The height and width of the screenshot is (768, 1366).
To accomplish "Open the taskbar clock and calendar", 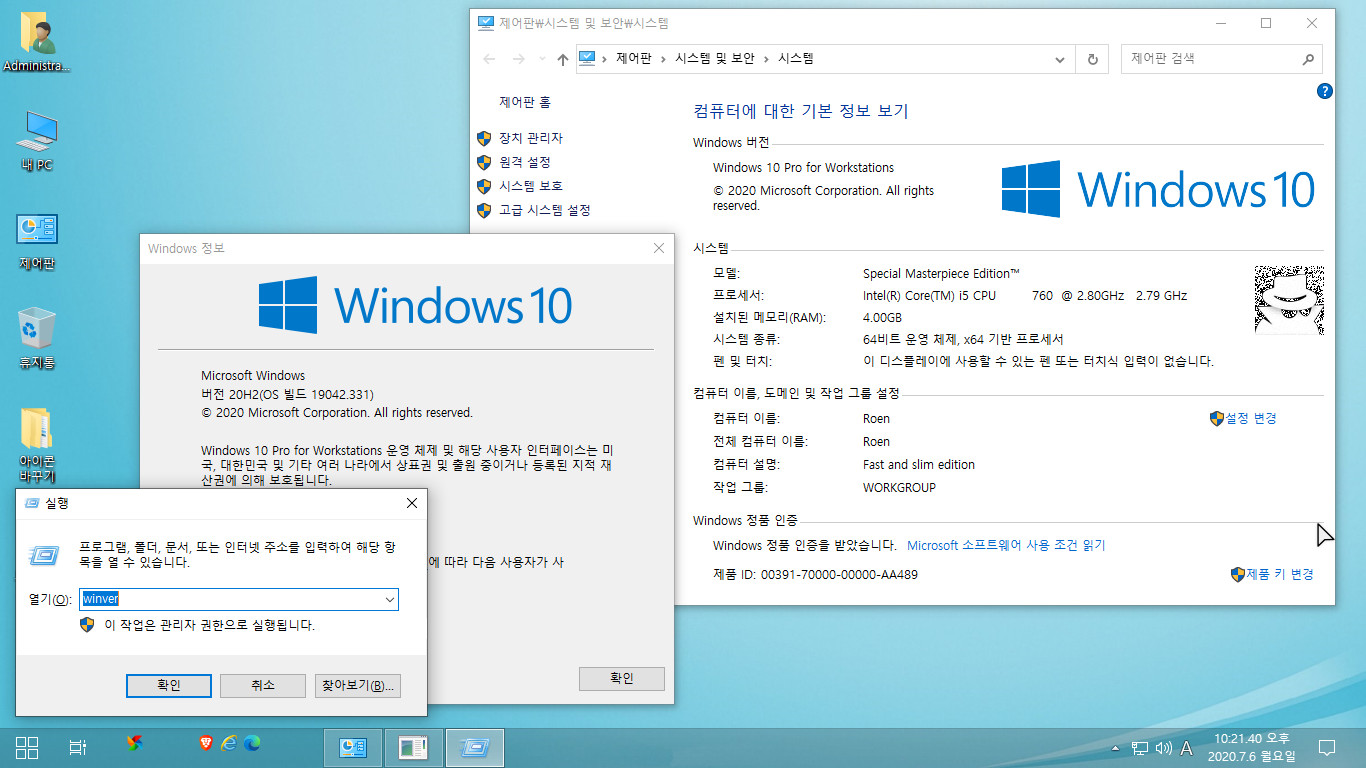I will [1252, 747].
